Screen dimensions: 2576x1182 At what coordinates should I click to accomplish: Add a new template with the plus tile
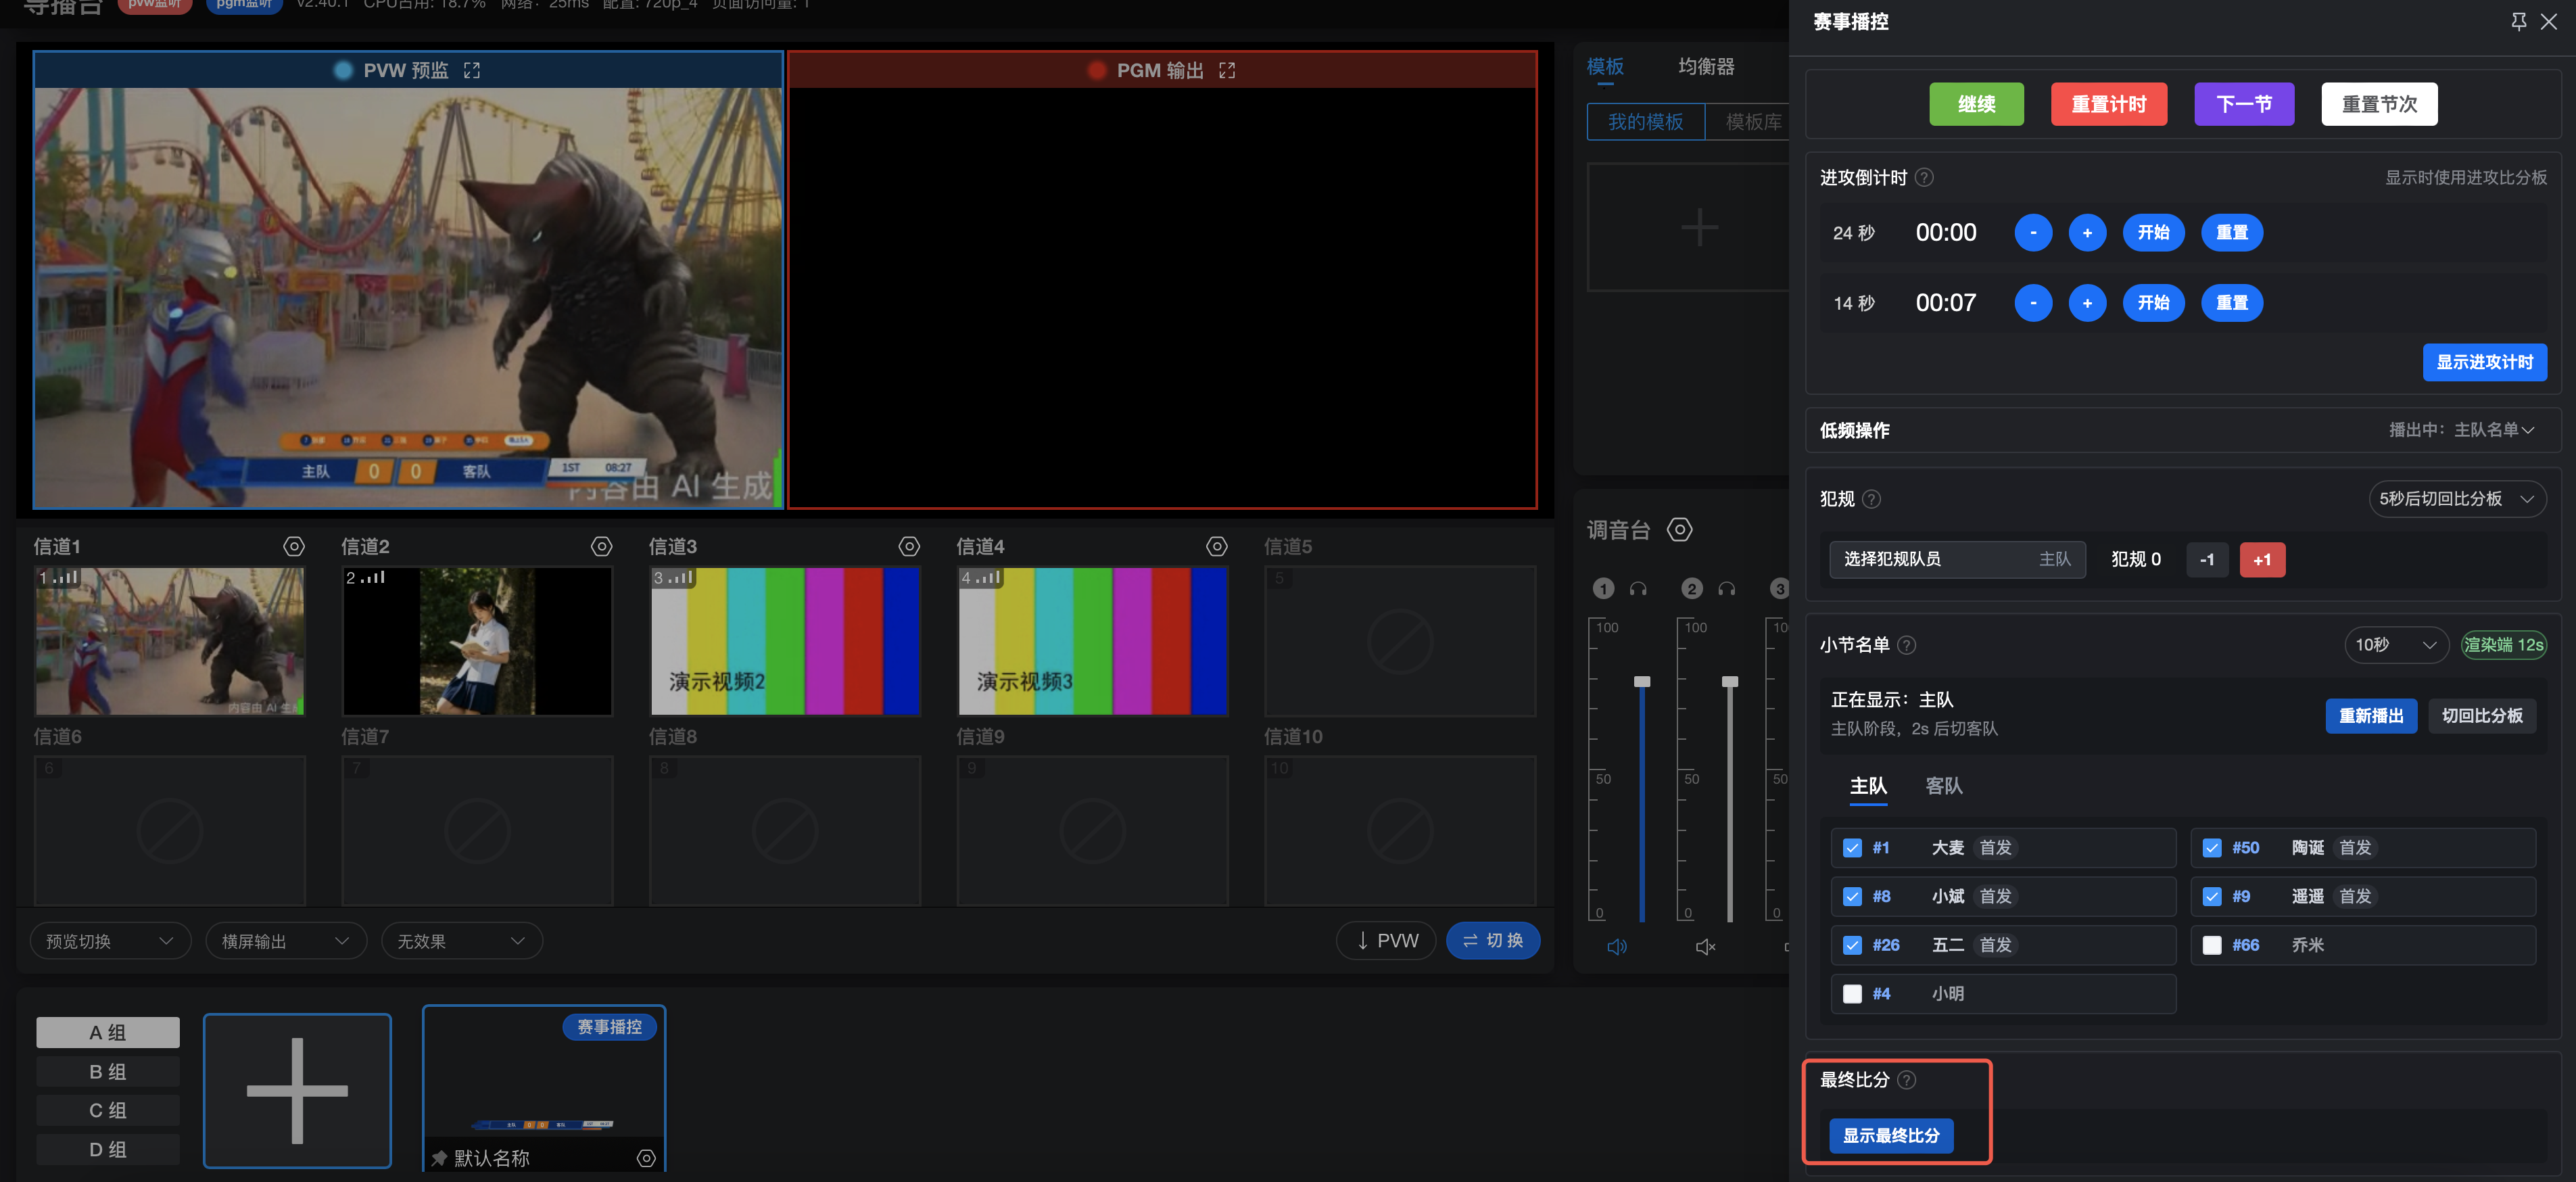[x=1699, y=228]
